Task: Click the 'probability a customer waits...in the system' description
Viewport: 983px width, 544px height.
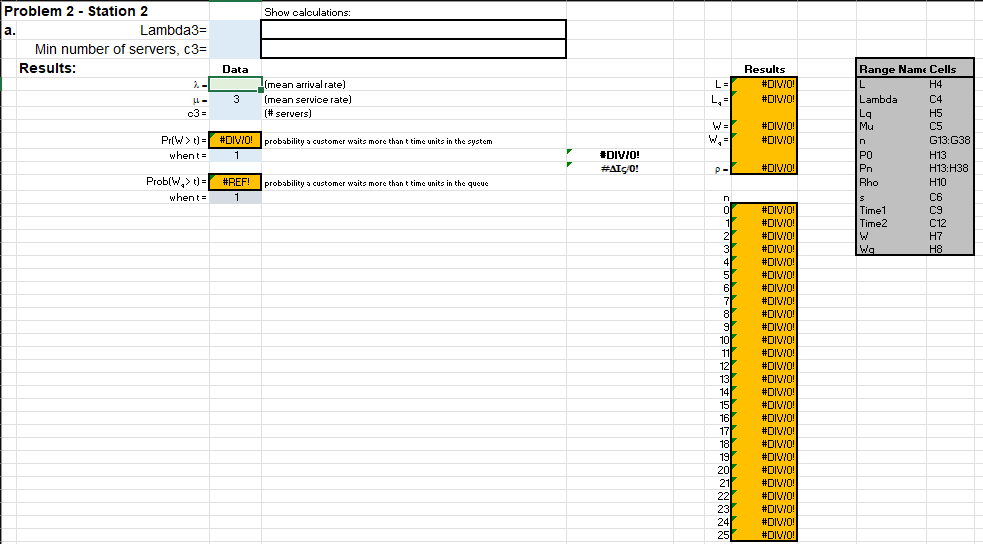Action: (x=378, y=142)
